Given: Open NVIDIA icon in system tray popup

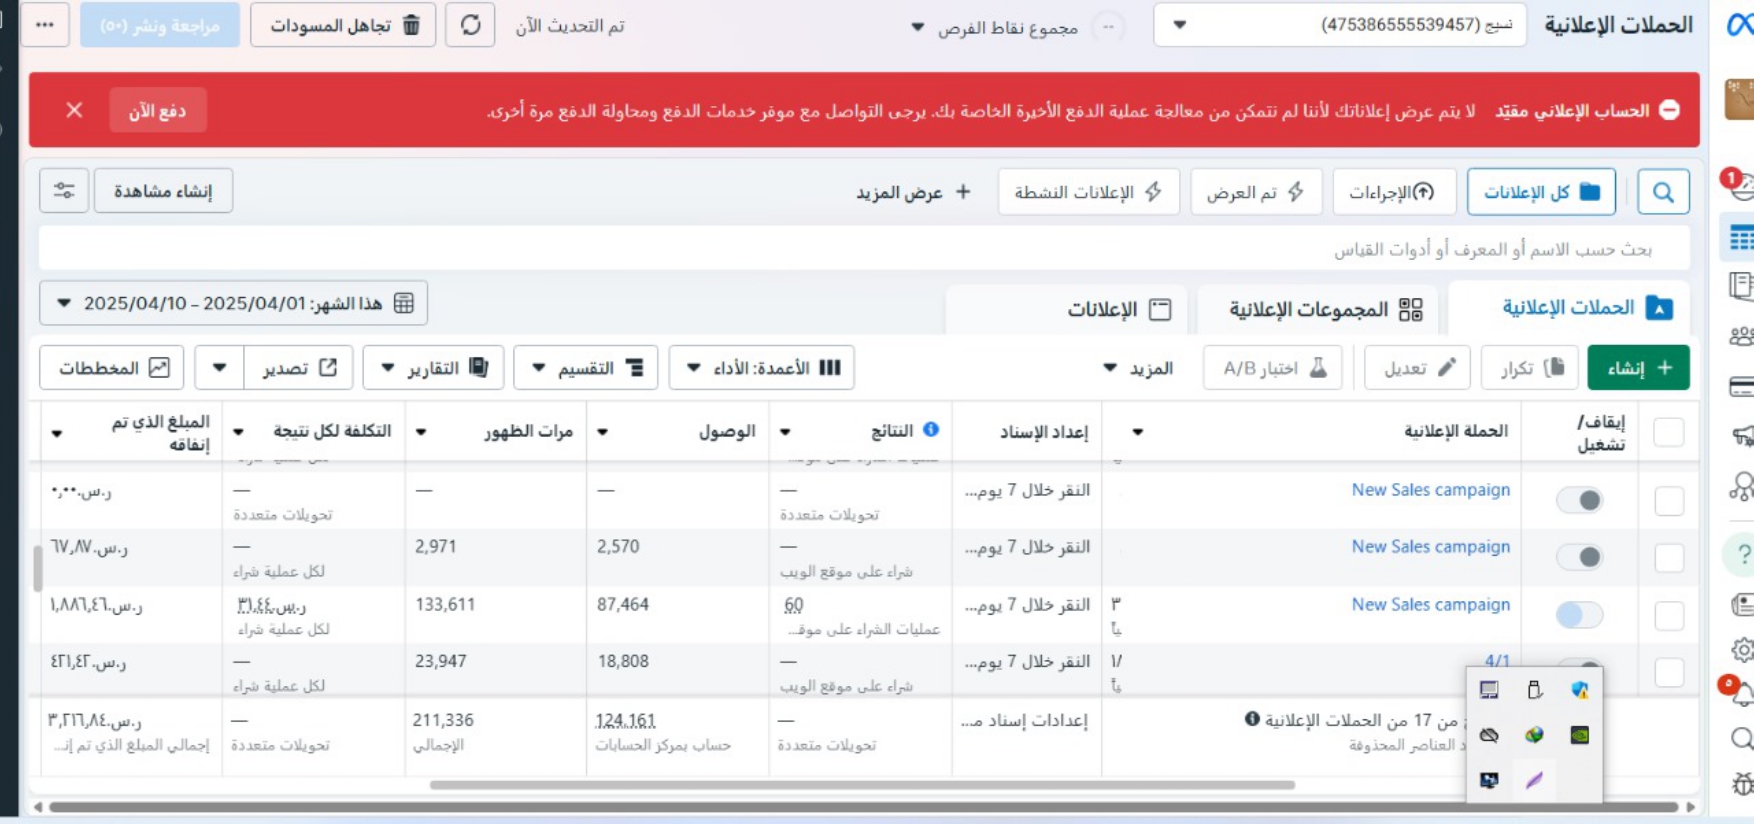Looking at the screenshot, I should [1579, 736].
